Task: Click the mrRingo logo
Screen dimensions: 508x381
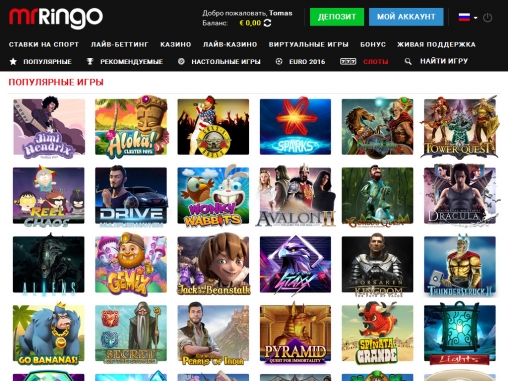Action: [x=56, y=18]
